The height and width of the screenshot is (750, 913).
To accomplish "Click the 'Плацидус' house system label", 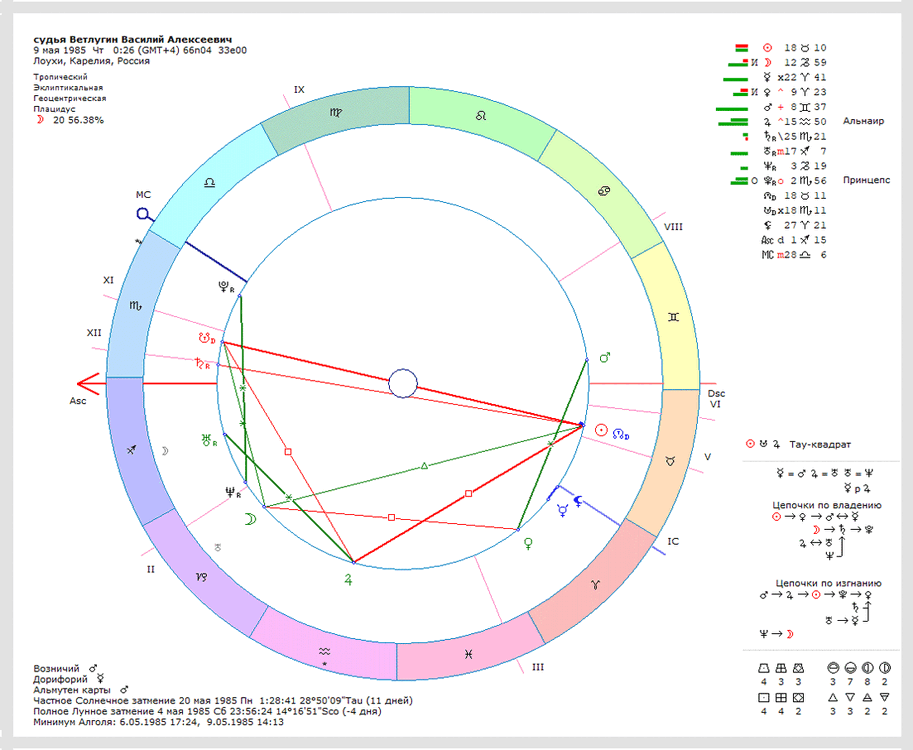I will [x=54, y=109].
